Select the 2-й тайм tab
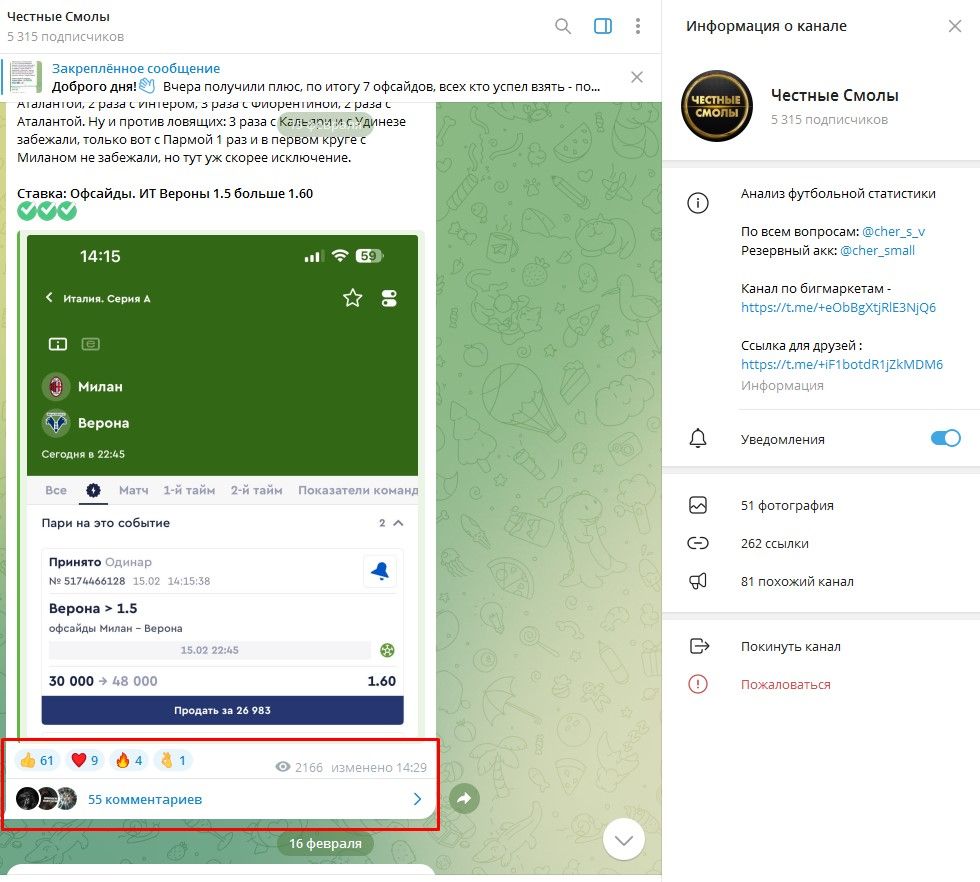Image resolution: width=980 pixels, height=882 pixels. click(x=256, y=491)
